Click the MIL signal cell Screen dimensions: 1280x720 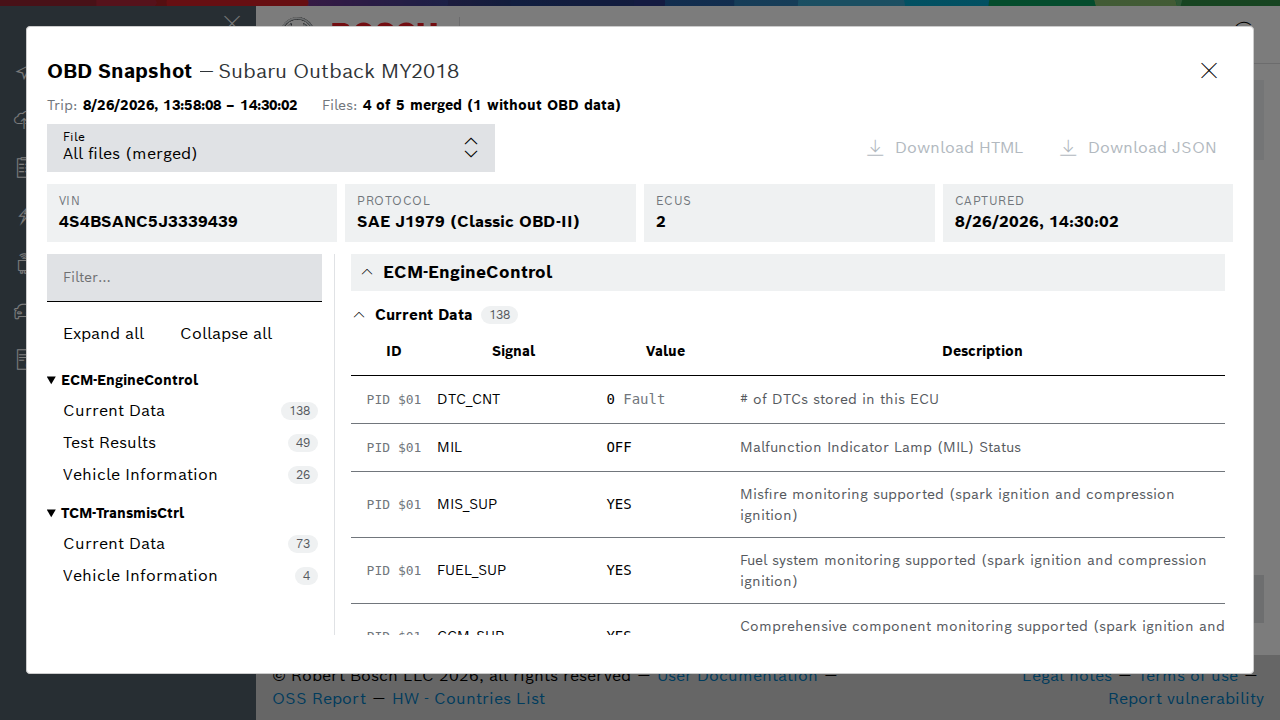(450, 447)
